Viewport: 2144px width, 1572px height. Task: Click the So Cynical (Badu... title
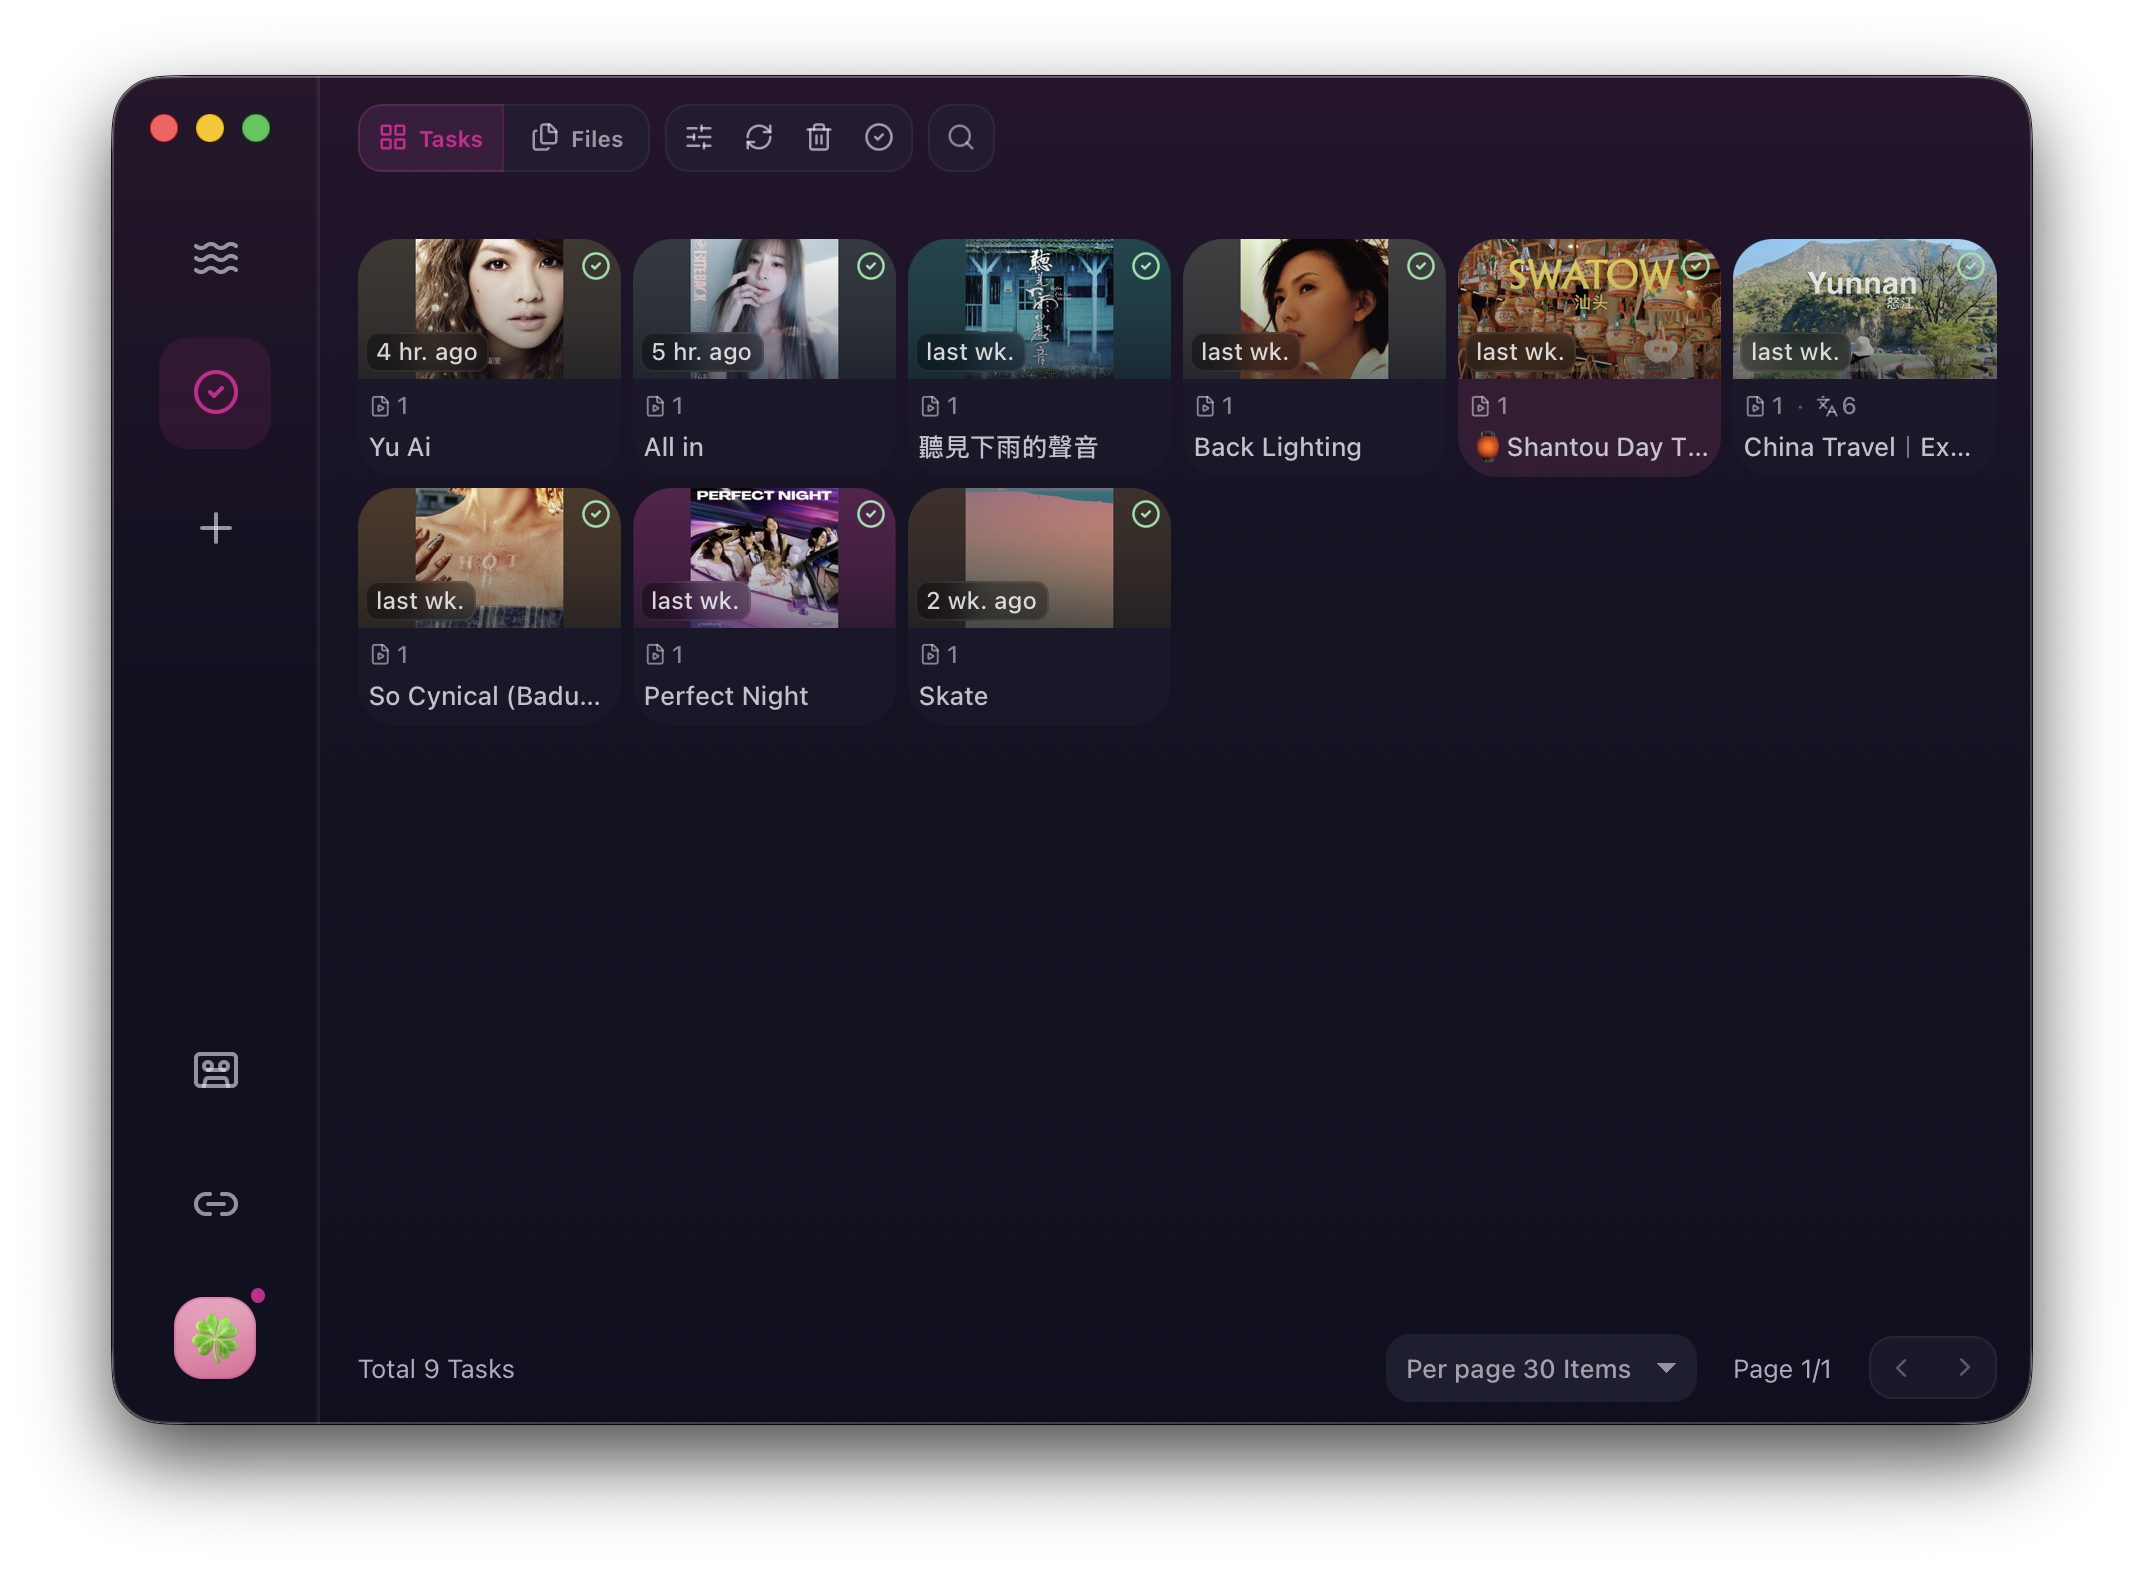pos(485,696)
